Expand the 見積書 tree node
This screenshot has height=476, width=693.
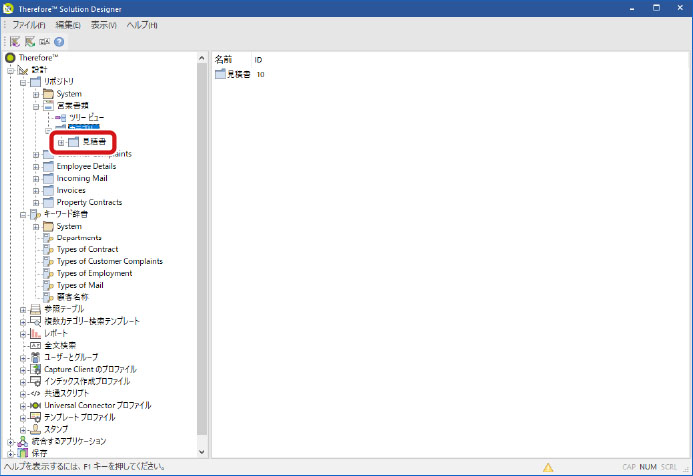pos(61,142)
